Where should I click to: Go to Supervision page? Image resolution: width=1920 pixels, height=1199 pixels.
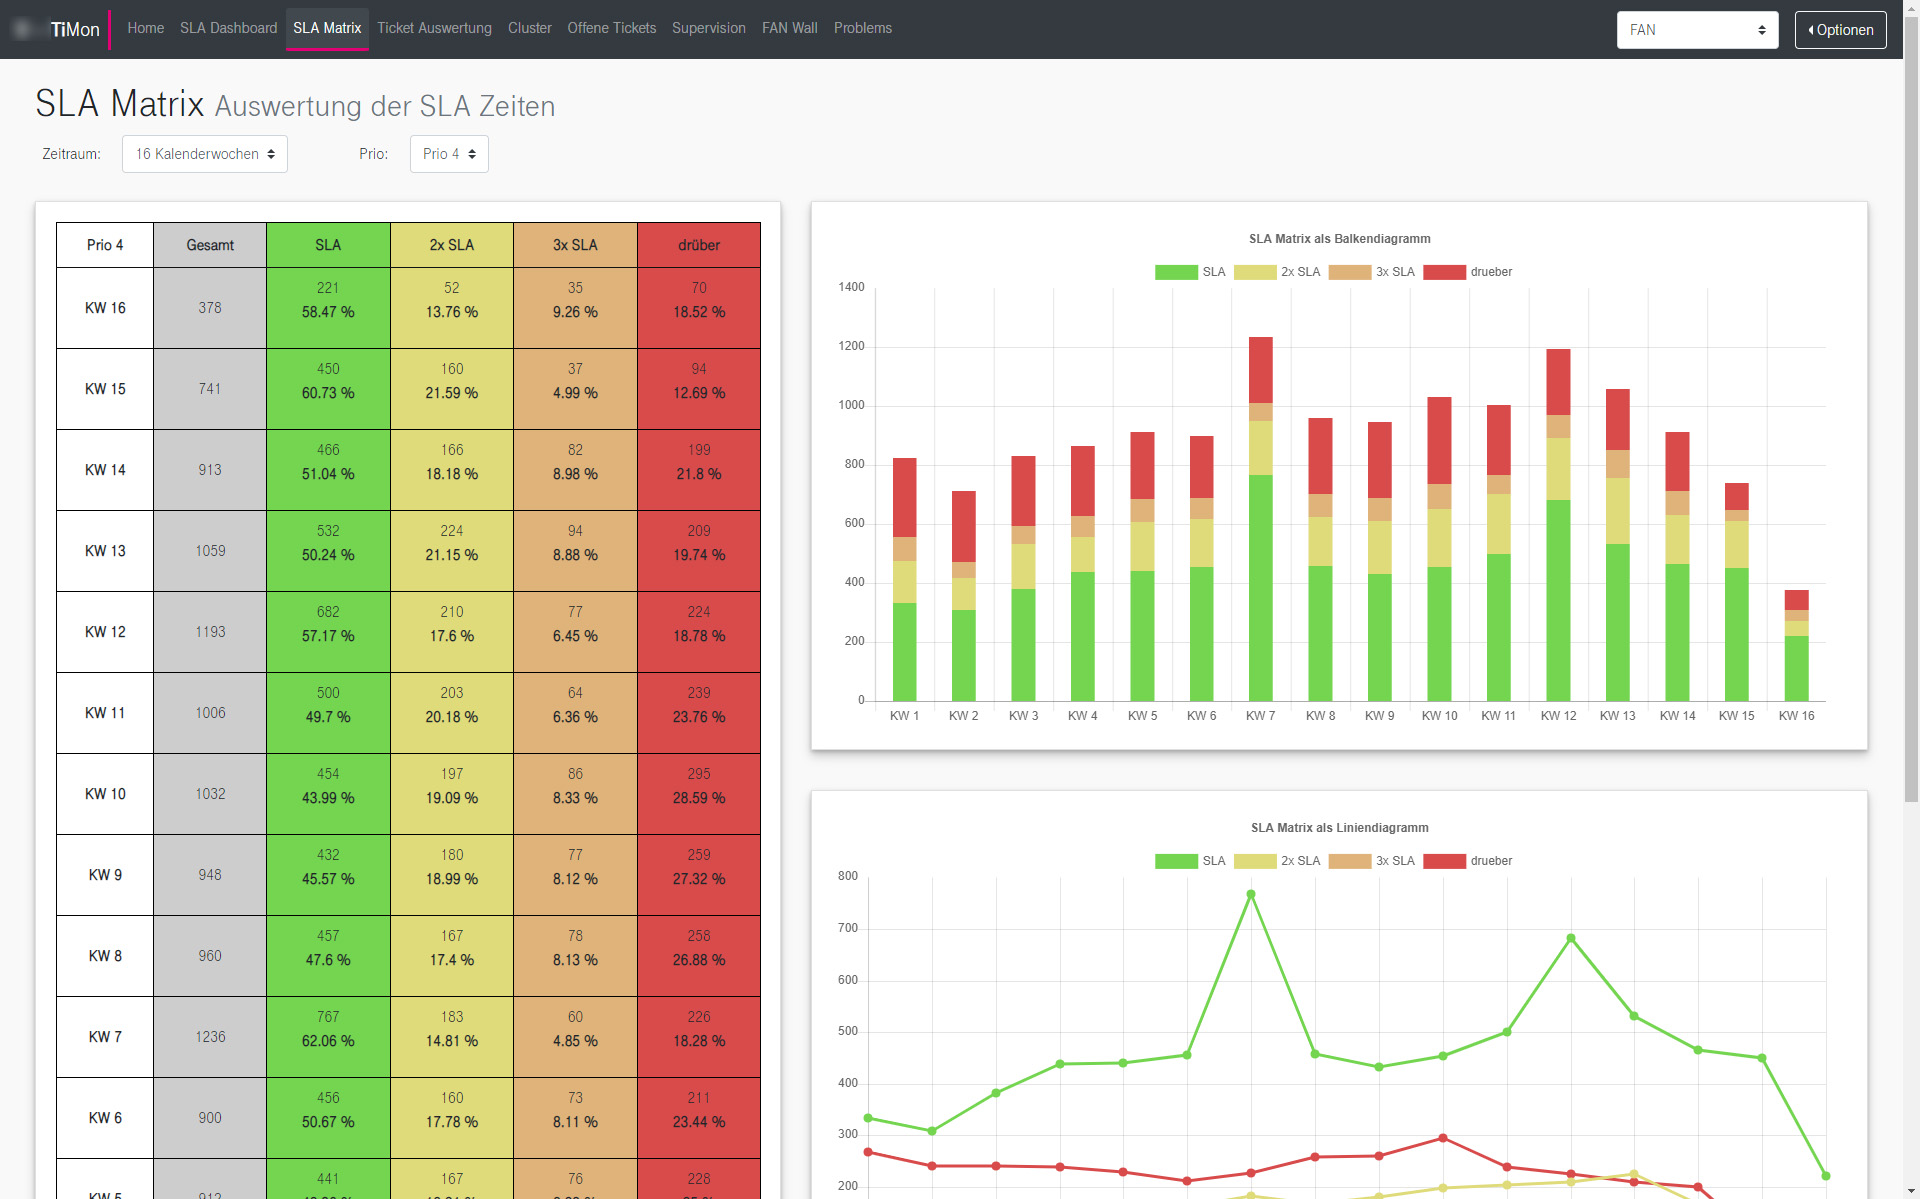708,28
